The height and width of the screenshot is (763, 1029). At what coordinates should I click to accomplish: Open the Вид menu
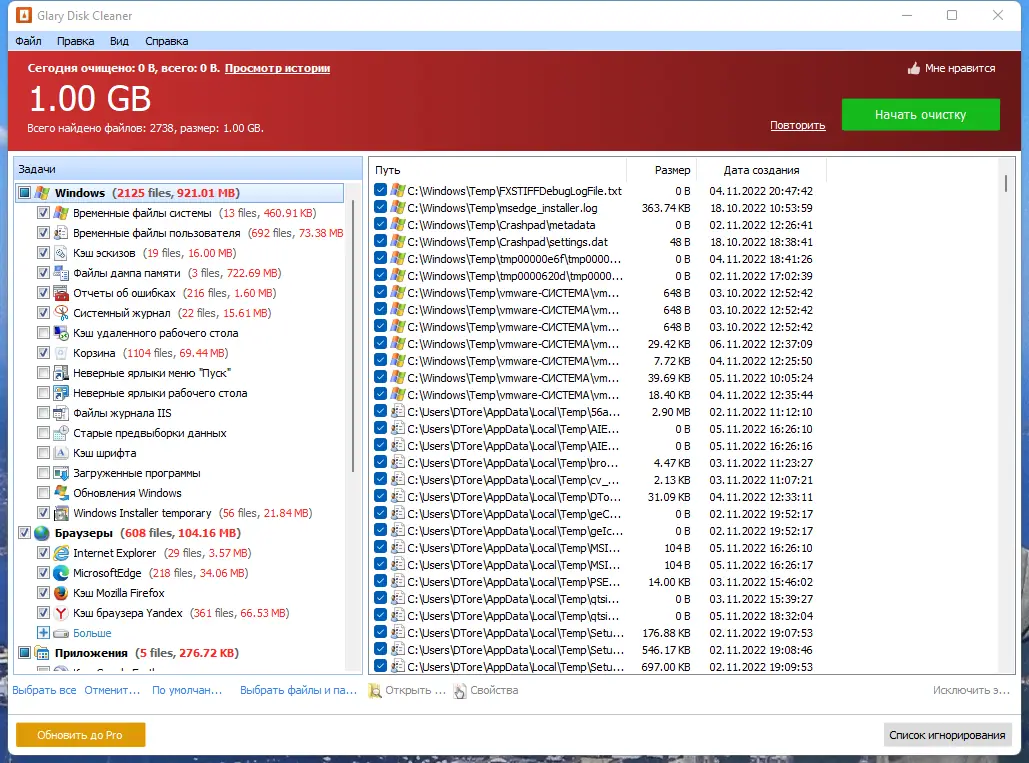tap(119, 41)
